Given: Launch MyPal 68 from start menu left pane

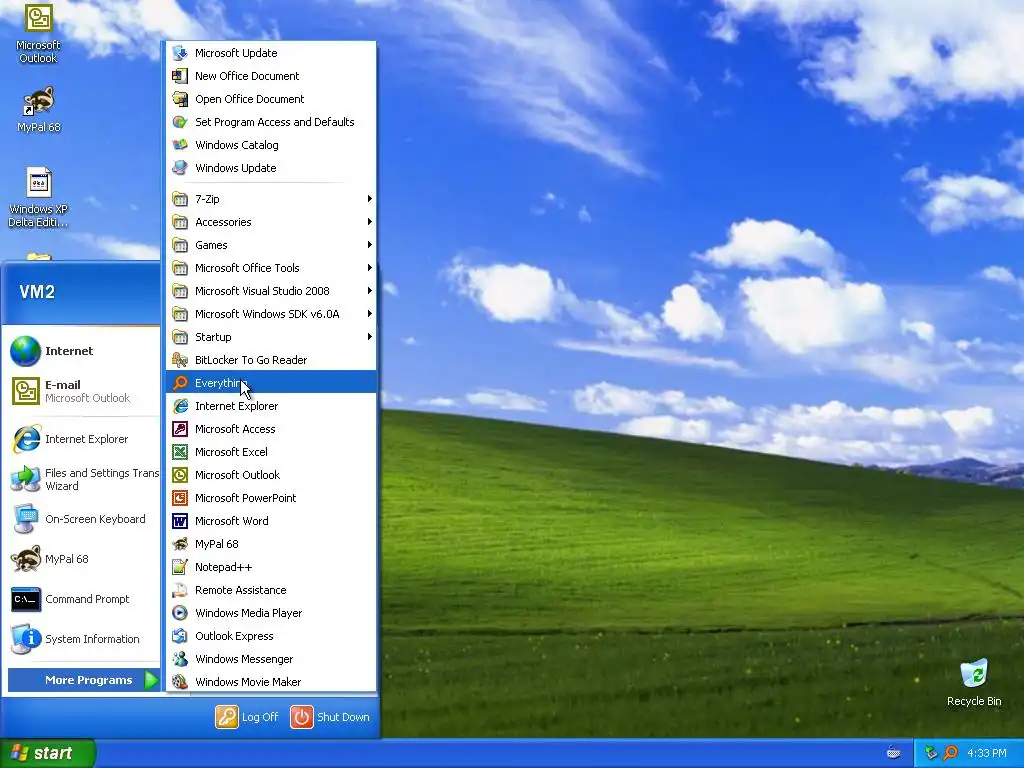Looking at the screenshot, I should click(x=82, y=559).
